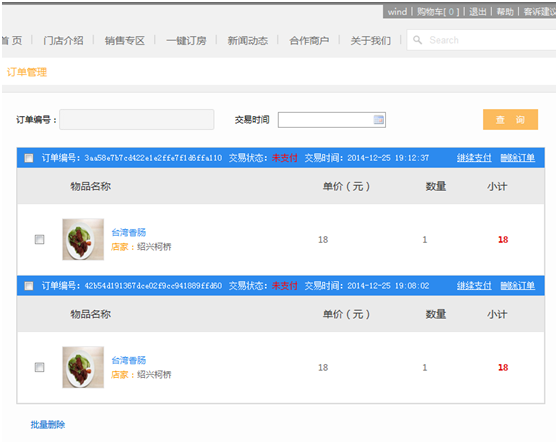Open 台湾香肠 link in the 19:08:02 order
The height and width of the screenshot is (444, 558).
(x=129, y=360)
